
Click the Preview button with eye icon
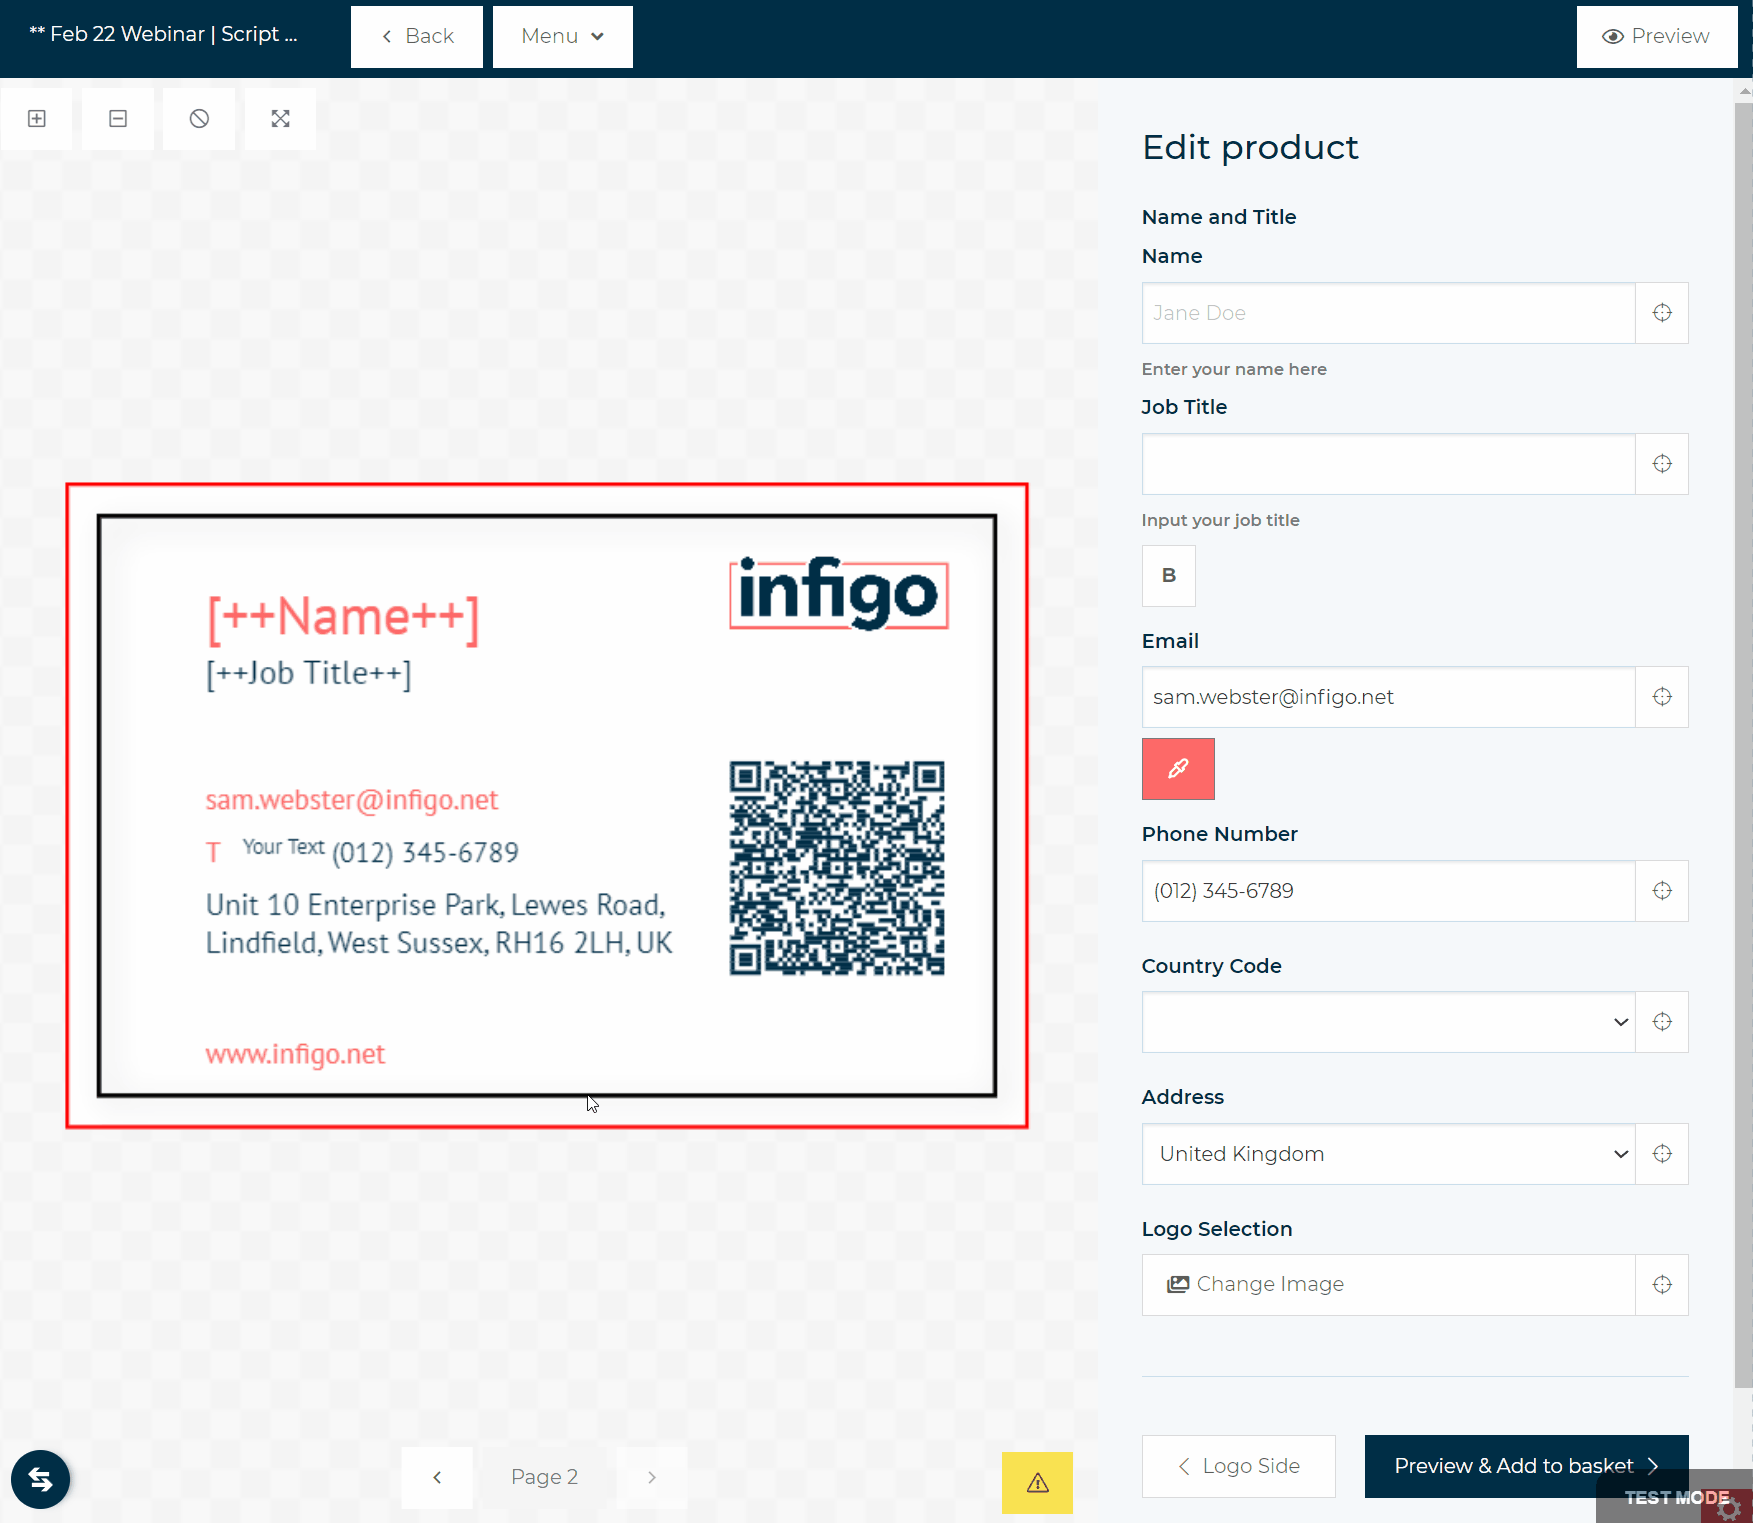coord(1657,37)
